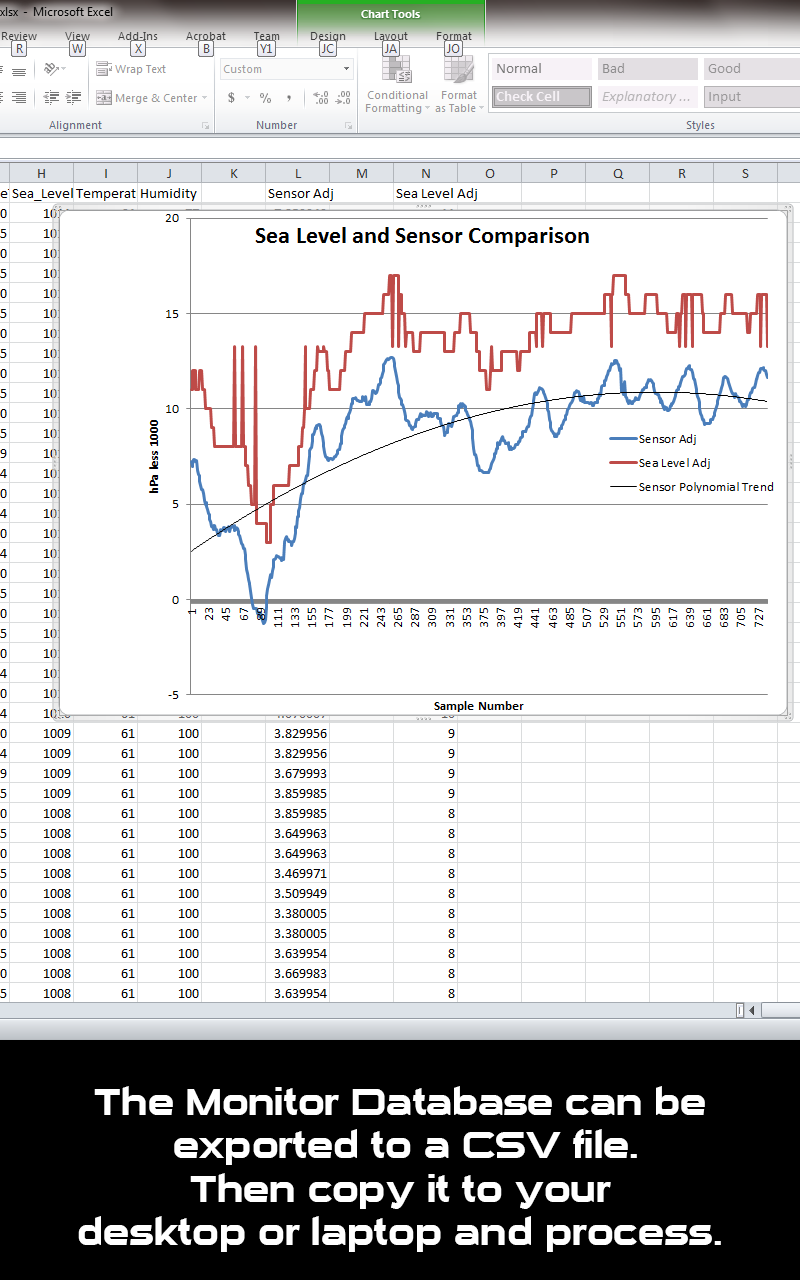
Task: Click the Increase Indent icon
Action: coord(73,98)
